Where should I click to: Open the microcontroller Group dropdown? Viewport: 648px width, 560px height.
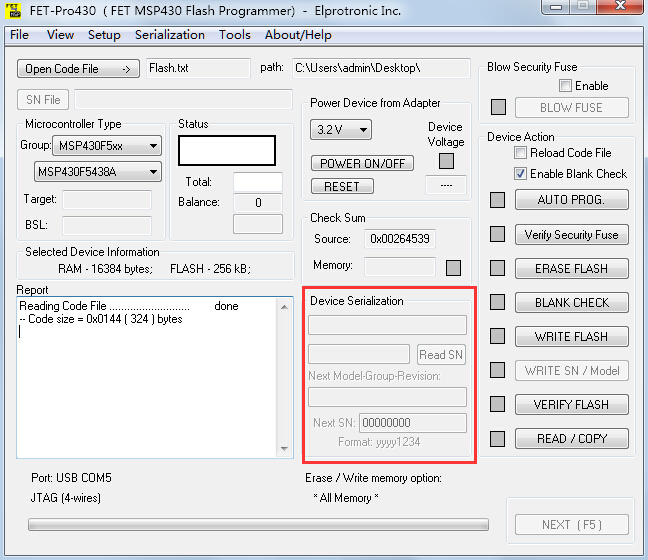tap(107, 145)
